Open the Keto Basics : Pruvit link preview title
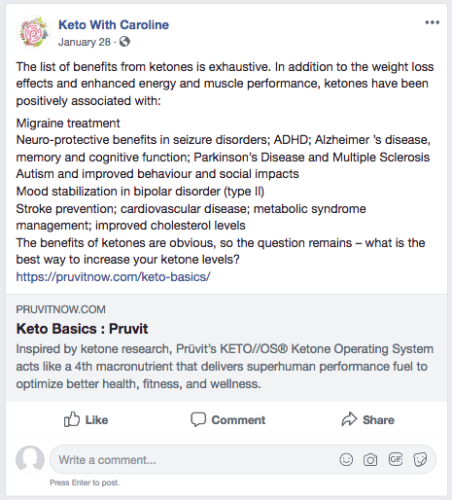Viewport: 452px width, 500px height. [x=82, y=329]
